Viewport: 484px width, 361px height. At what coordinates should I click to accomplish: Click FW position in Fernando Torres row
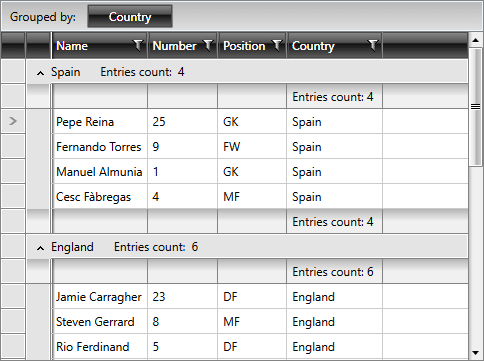click(252, 146)
